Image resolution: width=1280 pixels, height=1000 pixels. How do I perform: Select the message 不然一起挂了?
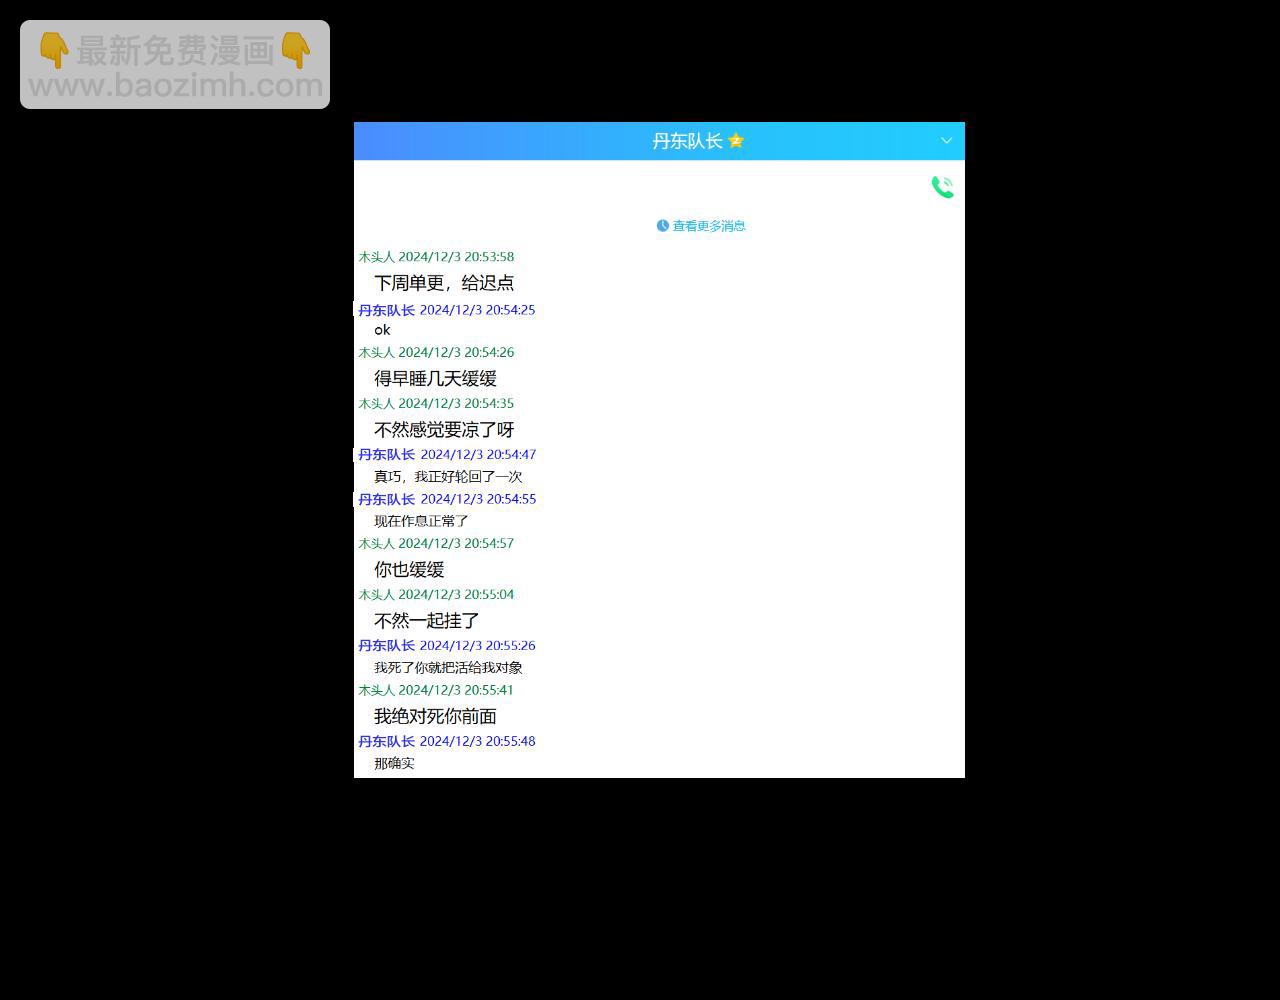click(x=426, y=620)
